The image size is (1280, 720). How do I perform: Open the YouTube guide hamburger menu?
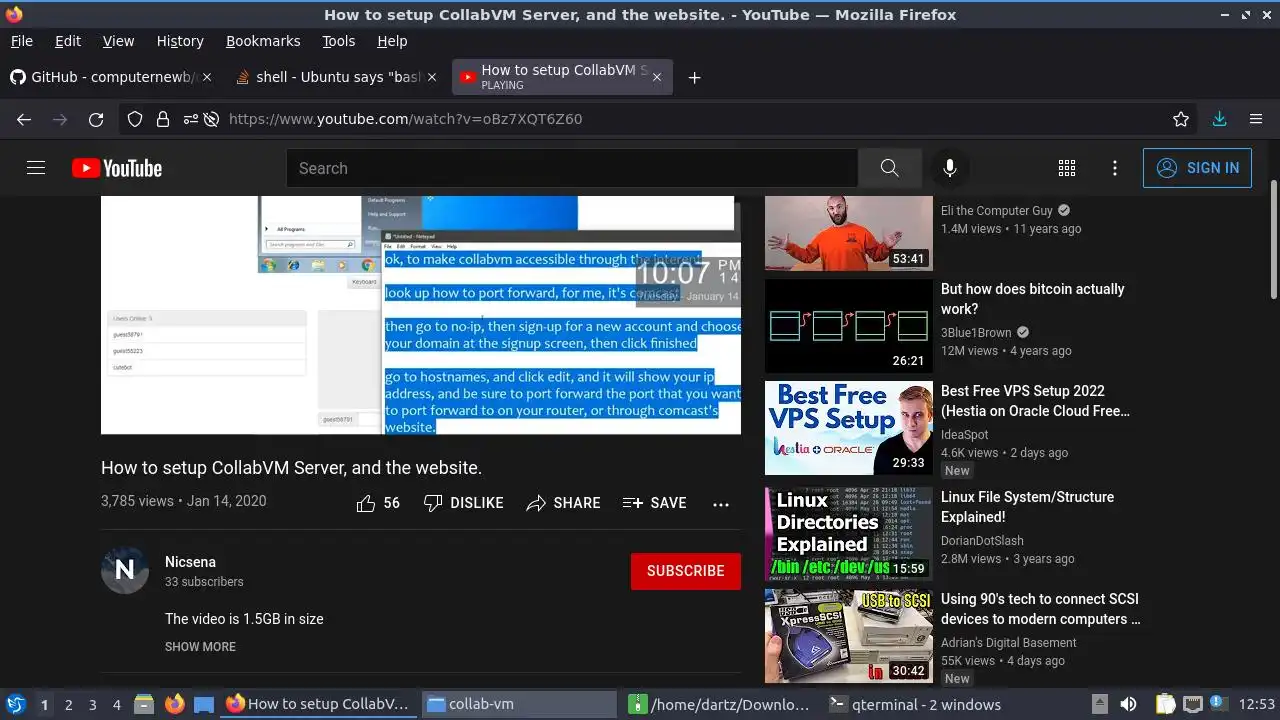(36, 168)
